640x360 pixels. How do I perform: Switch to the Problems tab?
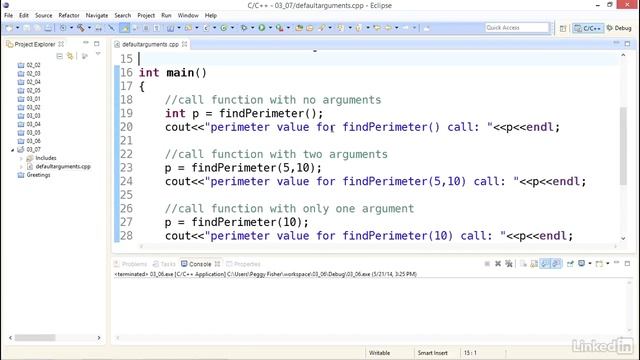coord(130,264)
